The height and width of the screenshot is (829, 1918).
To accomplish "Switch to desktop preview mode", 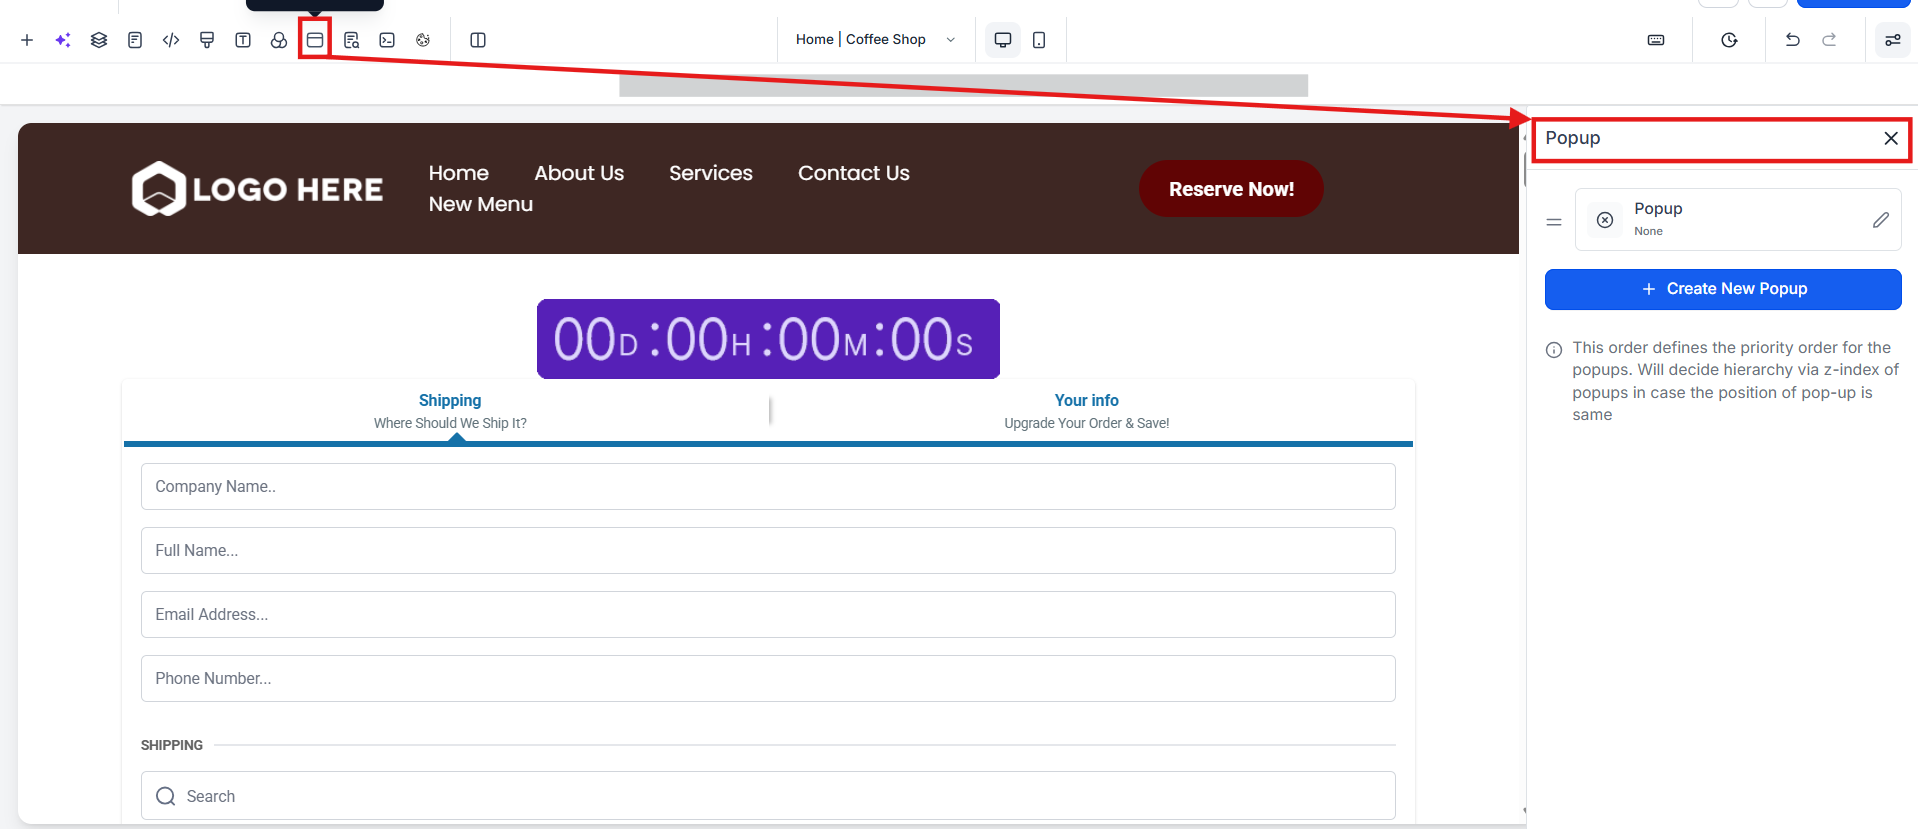I will tap(1002, 40).
